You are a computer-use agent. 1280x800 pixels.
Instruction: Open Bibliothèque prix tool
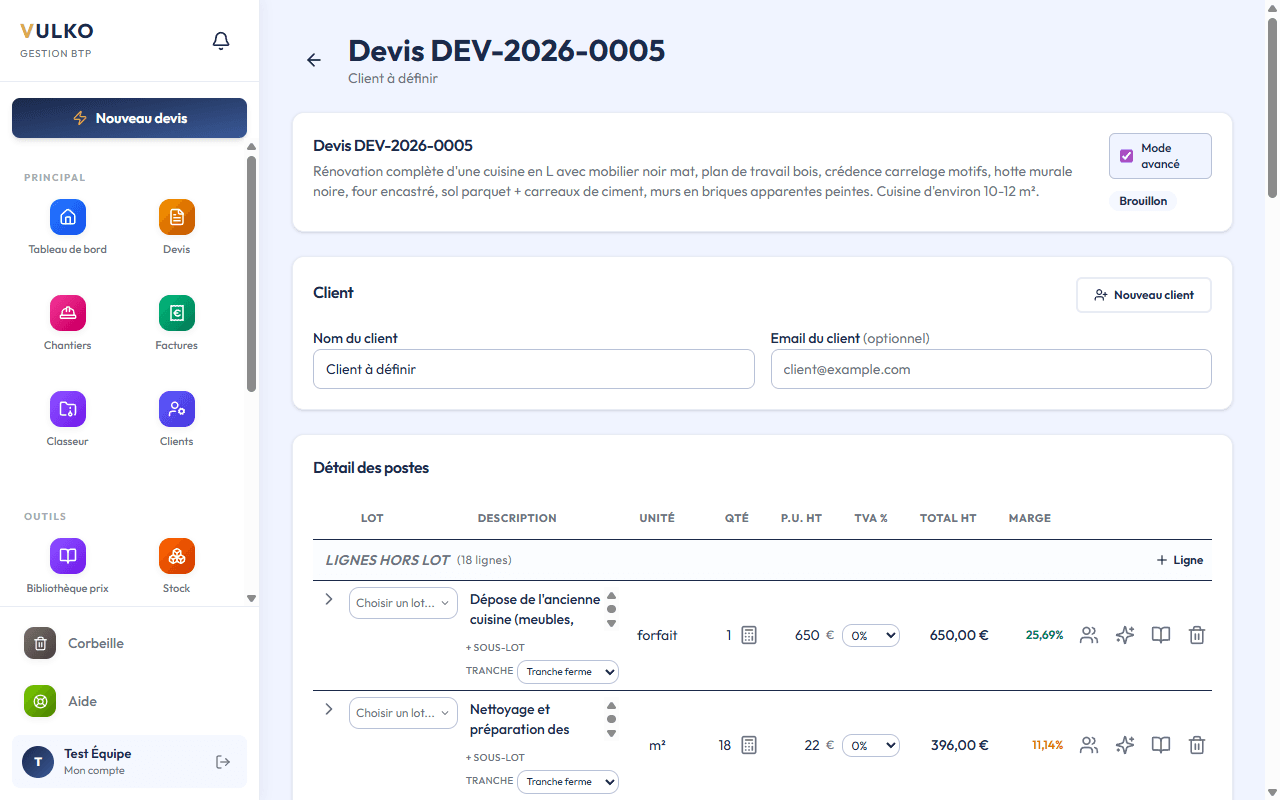click(x=68, y=566)
